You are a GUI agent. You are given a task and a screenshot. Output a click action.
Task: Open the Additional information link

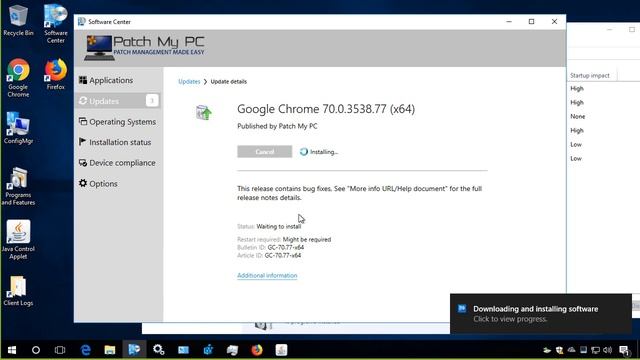pyautogui.click(x=267, y=276)
